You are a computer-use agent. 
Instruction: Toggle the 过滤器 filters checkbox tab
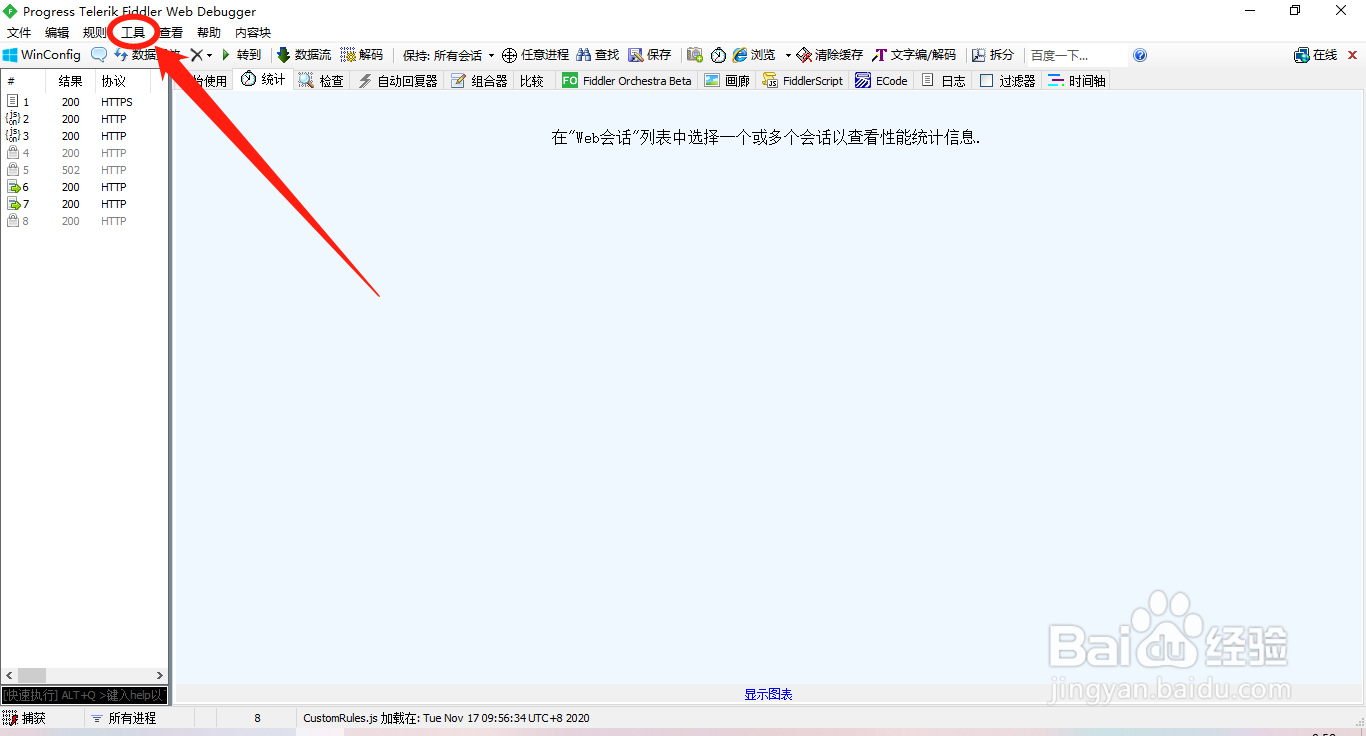pyautogui.click(x=1007, y=81)
